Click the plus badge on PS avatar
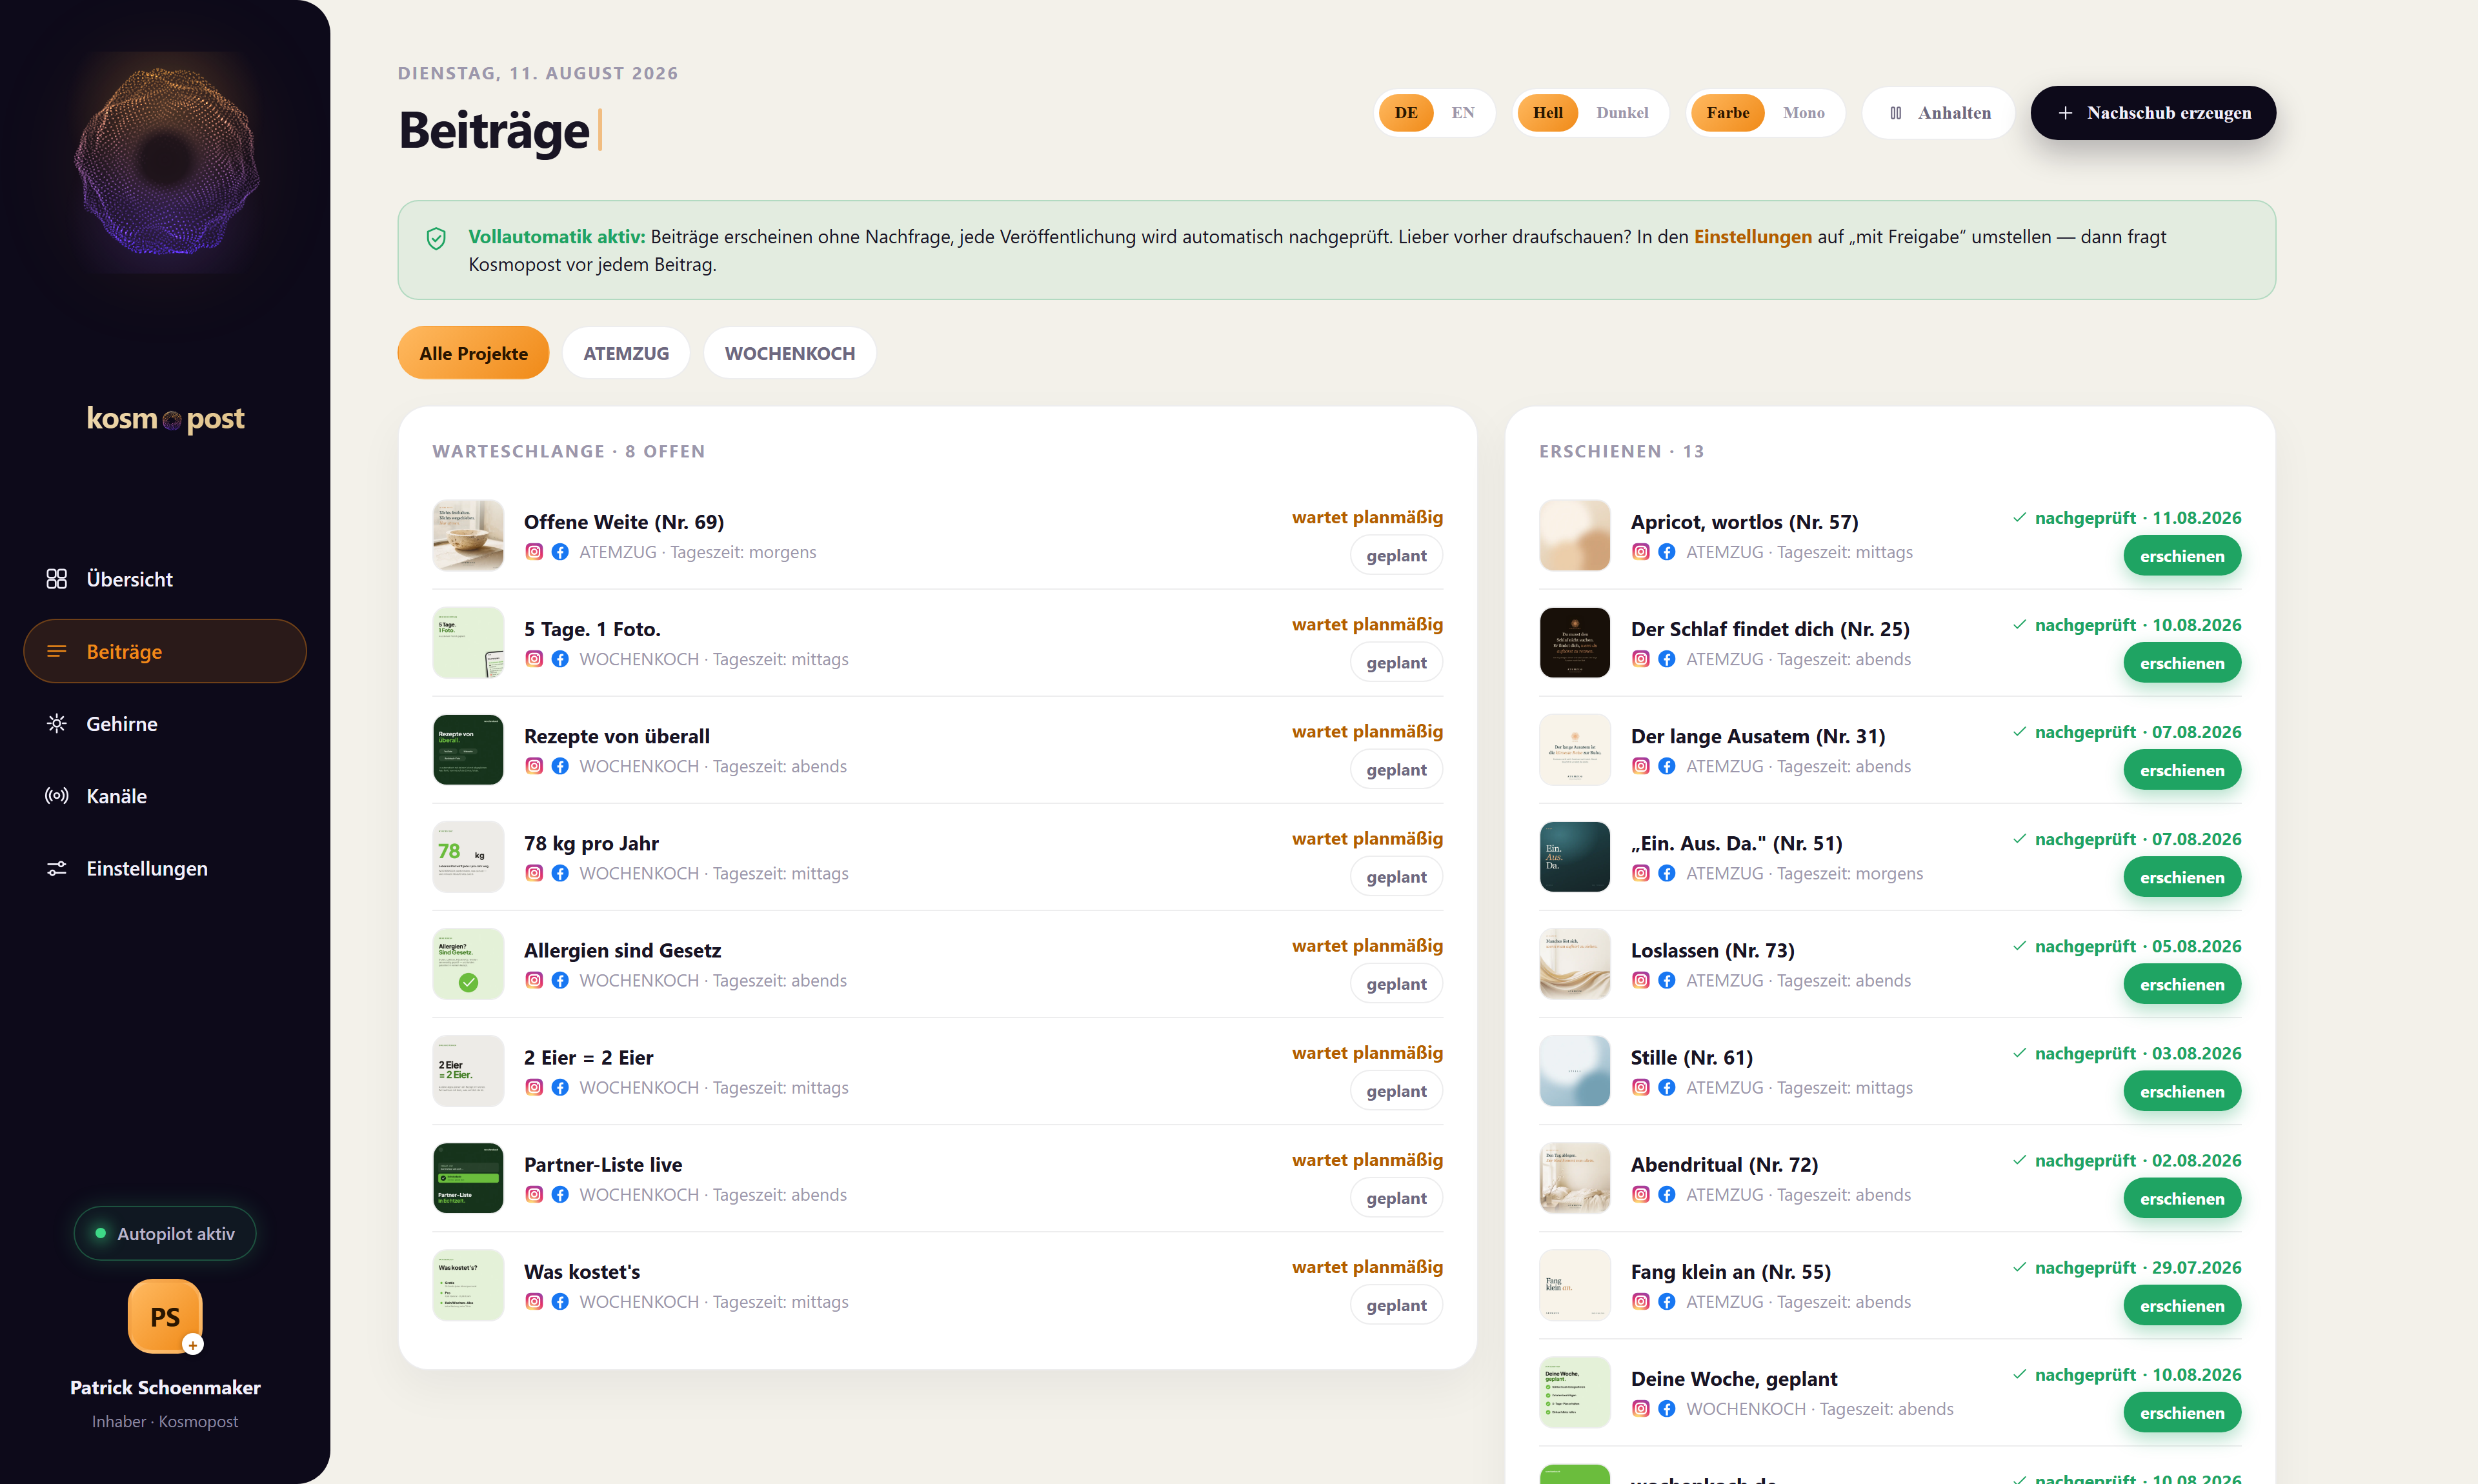The height and width of the screenshot is (1484, 2478). pyautogui.click(x=193, y=1345)
